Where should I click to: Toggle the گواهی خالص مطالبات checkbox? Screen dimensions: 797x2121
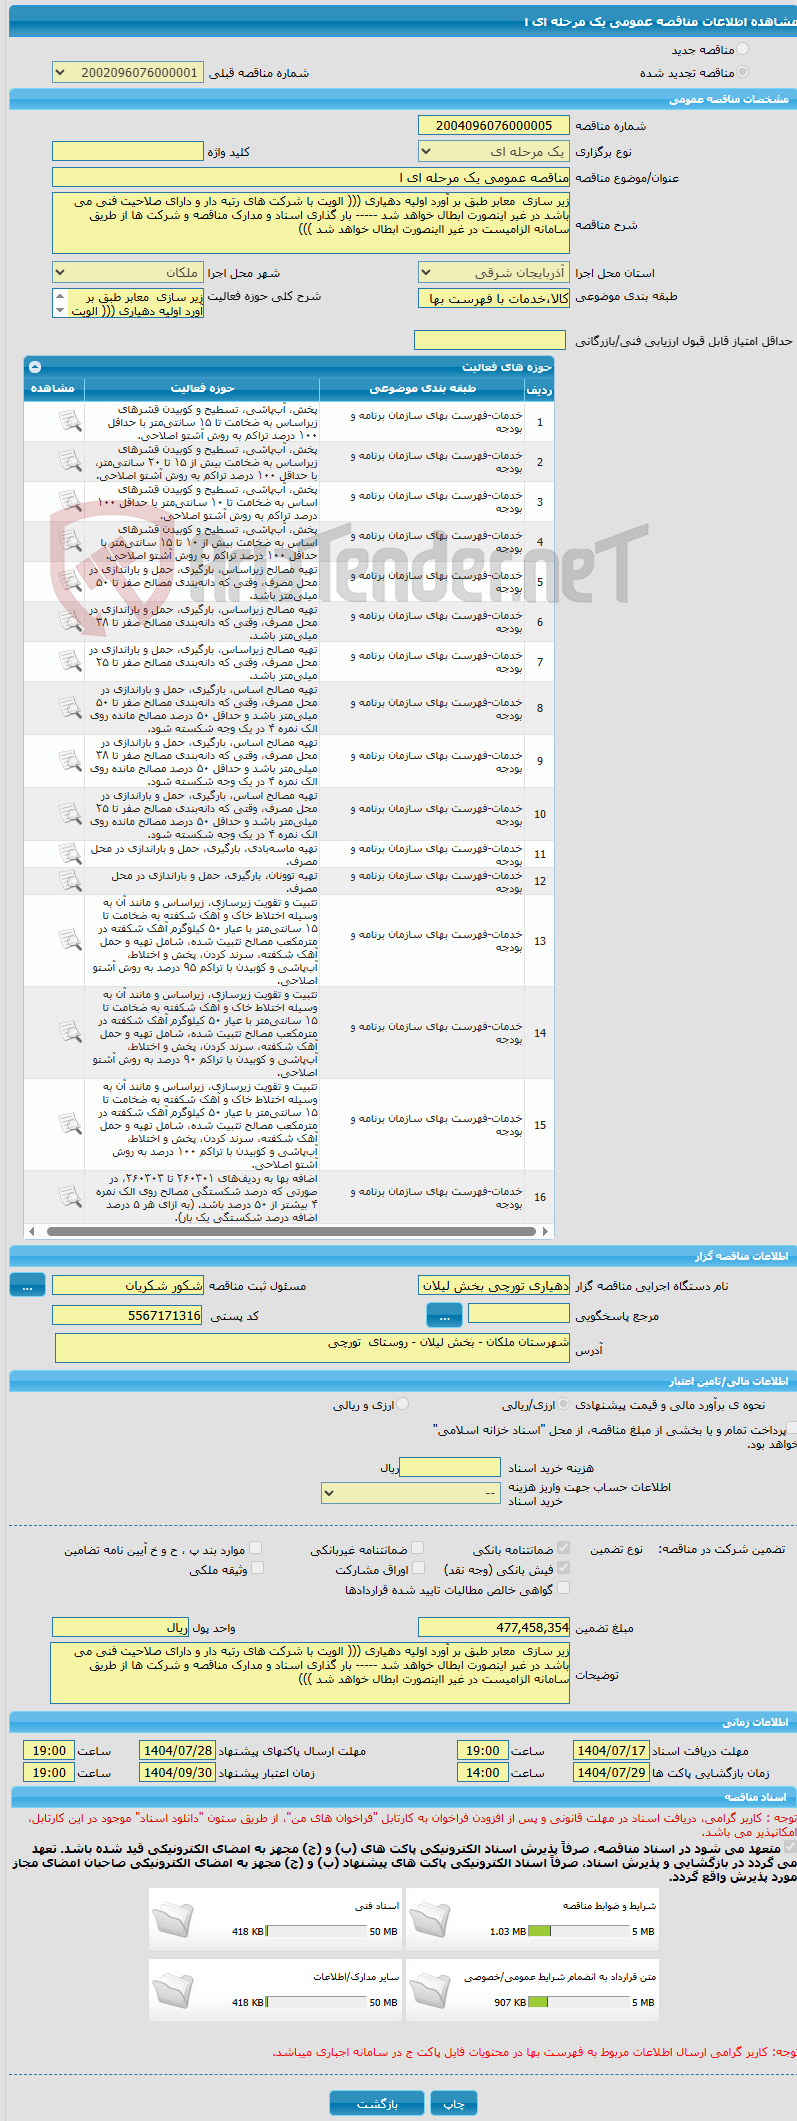(563, 1588)
